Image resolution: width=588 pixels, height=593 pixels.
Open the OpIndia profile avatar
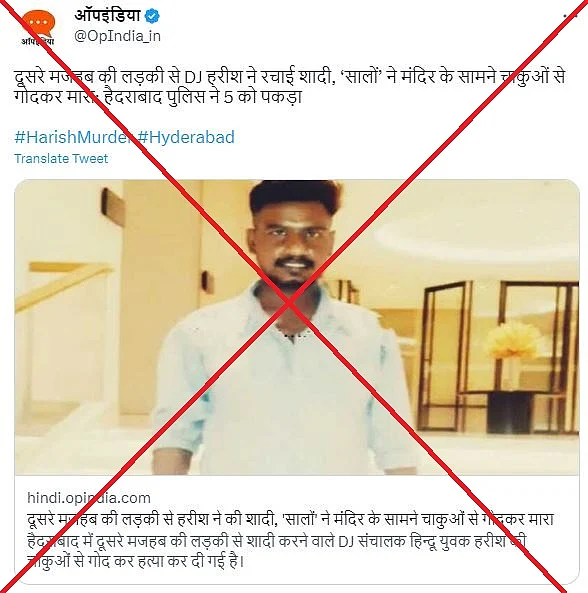[37, 28]
